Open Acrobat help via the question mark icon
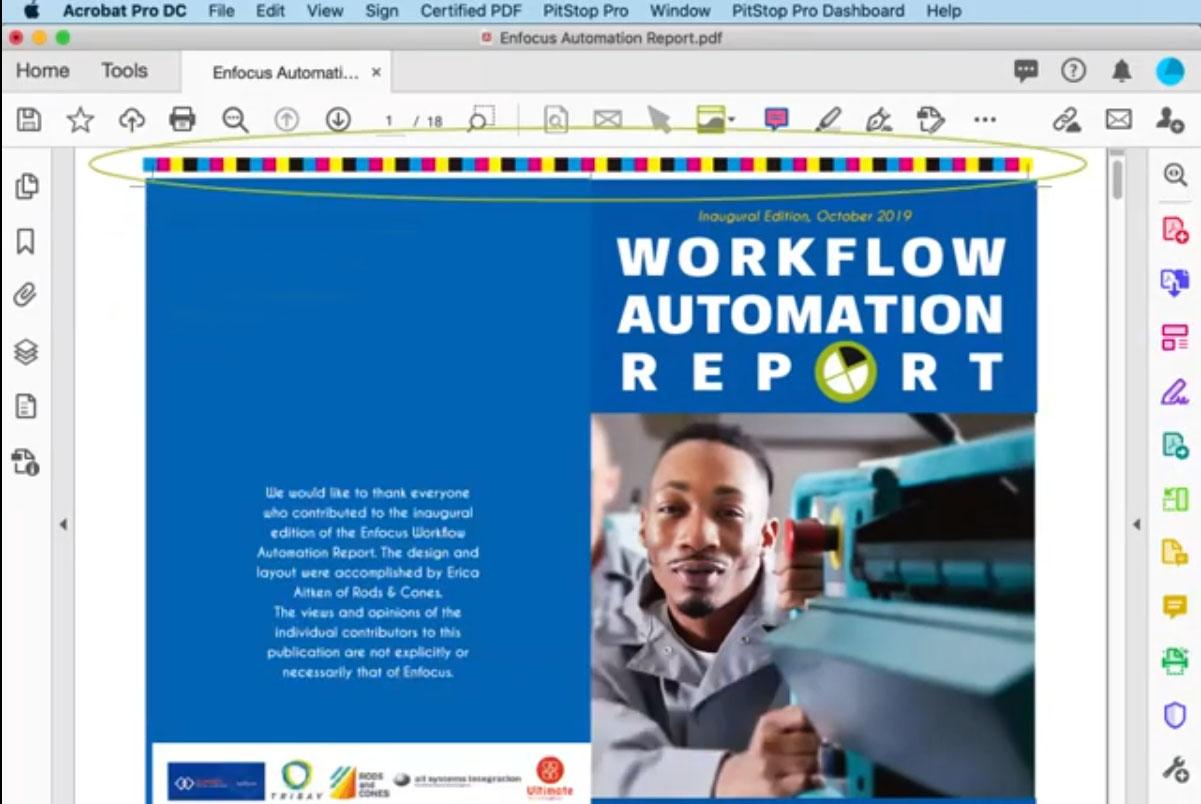 tap(1074, 70)
